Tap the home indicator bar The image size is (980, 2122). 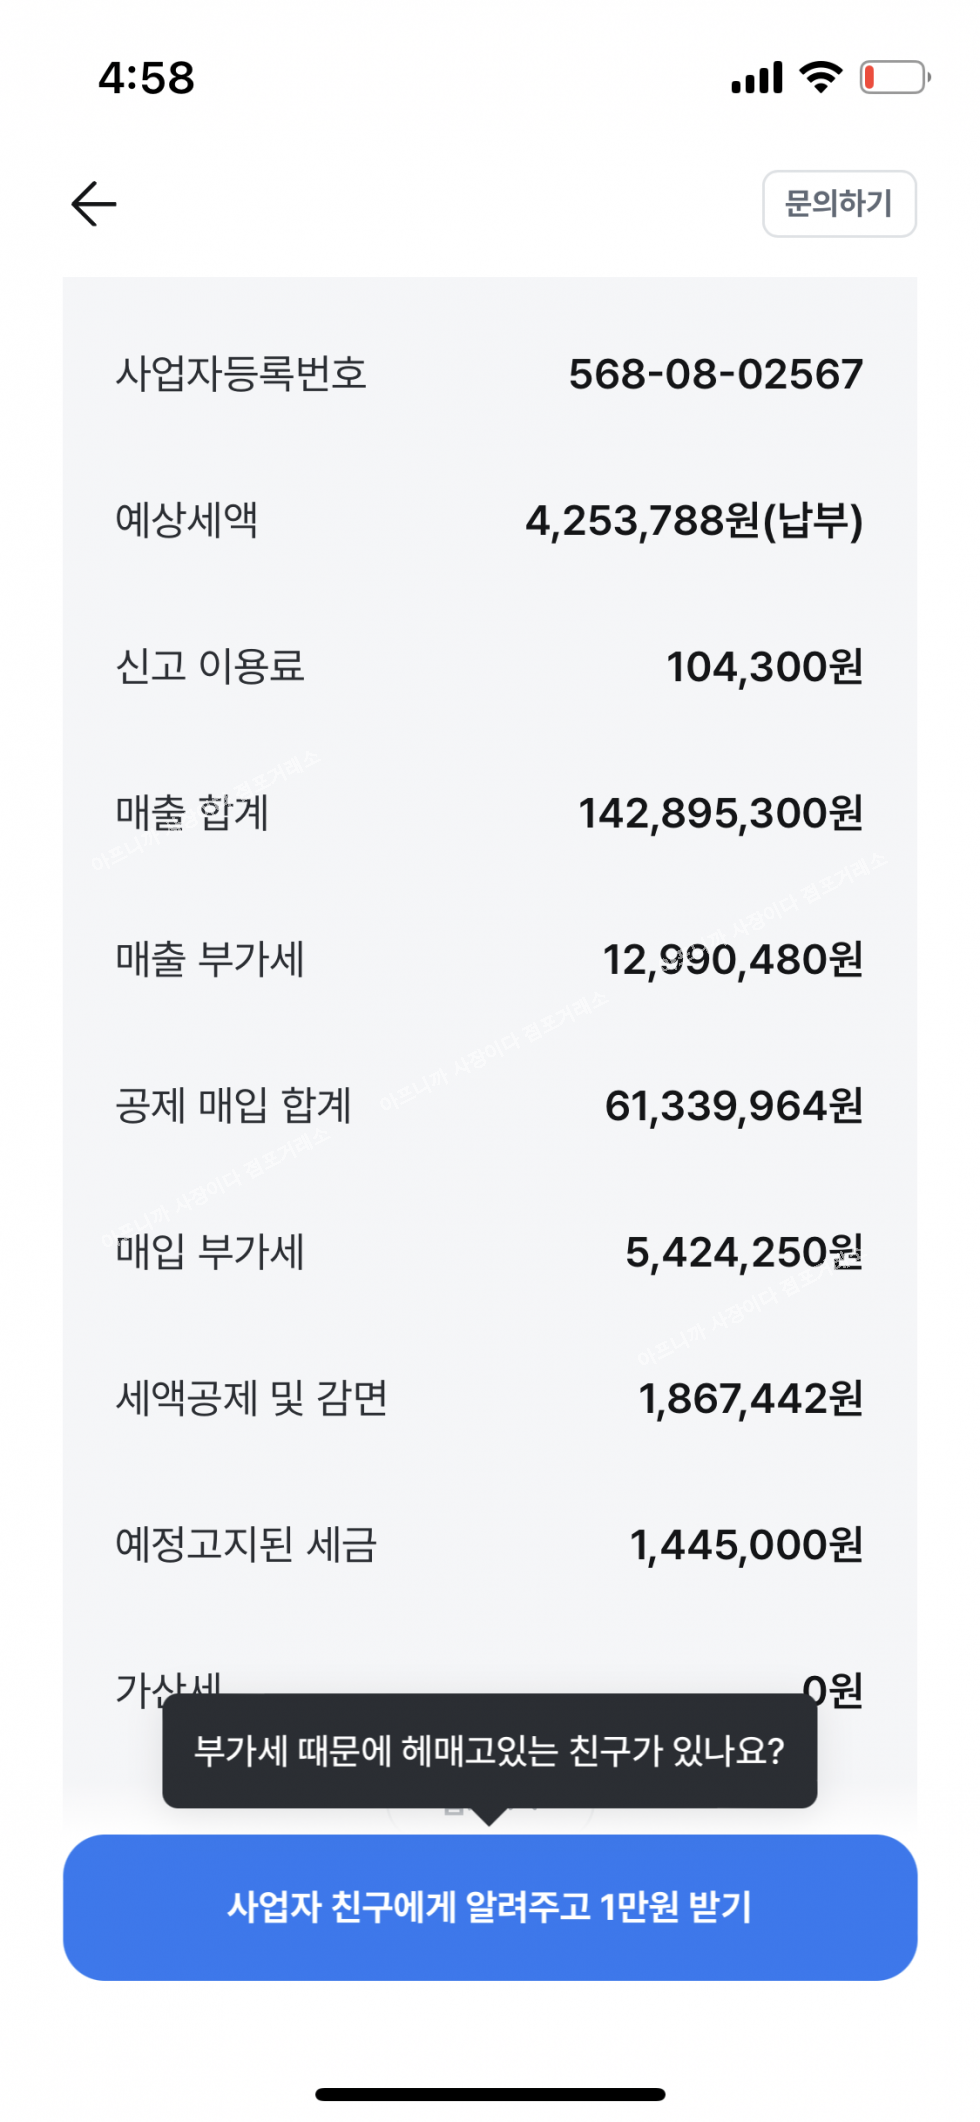tap(490, 2093)
